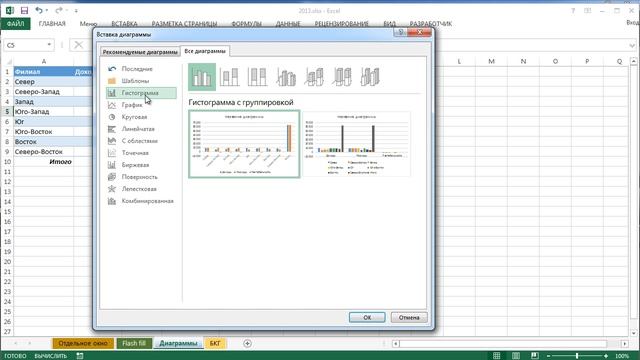Click cell containing Юго-Восток
Screen dimensions: 640x360
(x=43, y=132)
